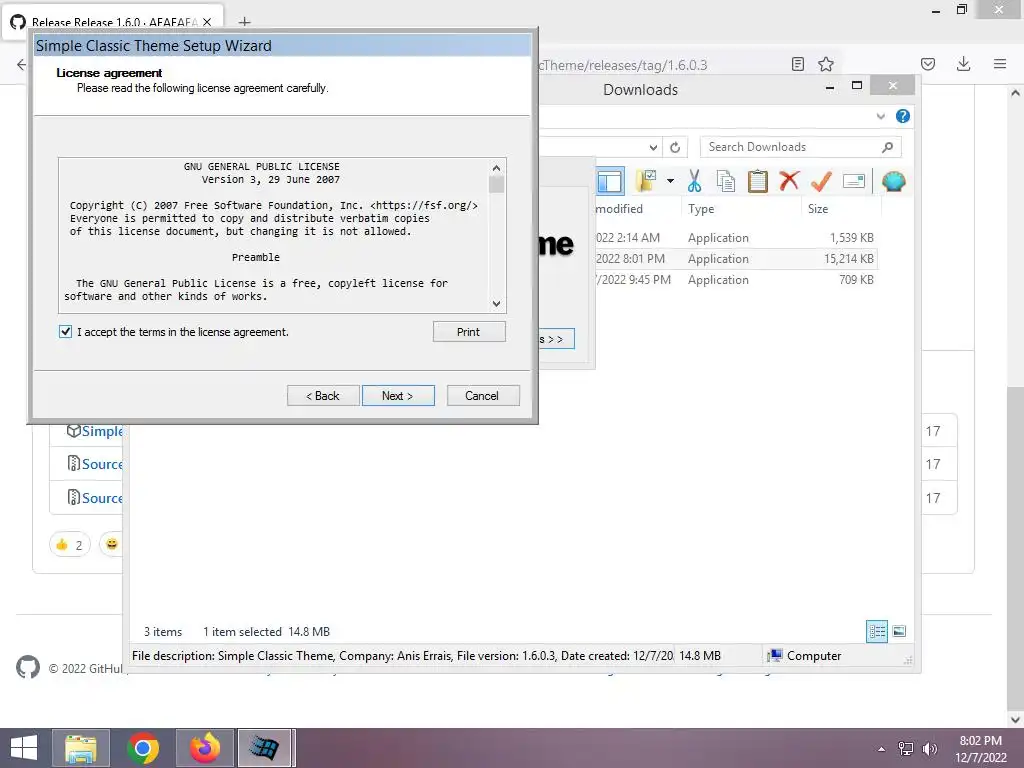
Task: Select the 15,214 KB application row
Action: pos(735,259)
